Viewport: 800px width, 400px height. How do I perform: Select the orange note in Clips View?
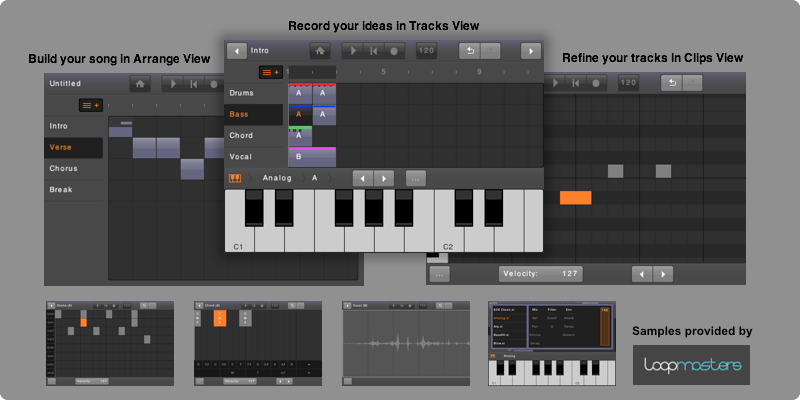(576, 198)
